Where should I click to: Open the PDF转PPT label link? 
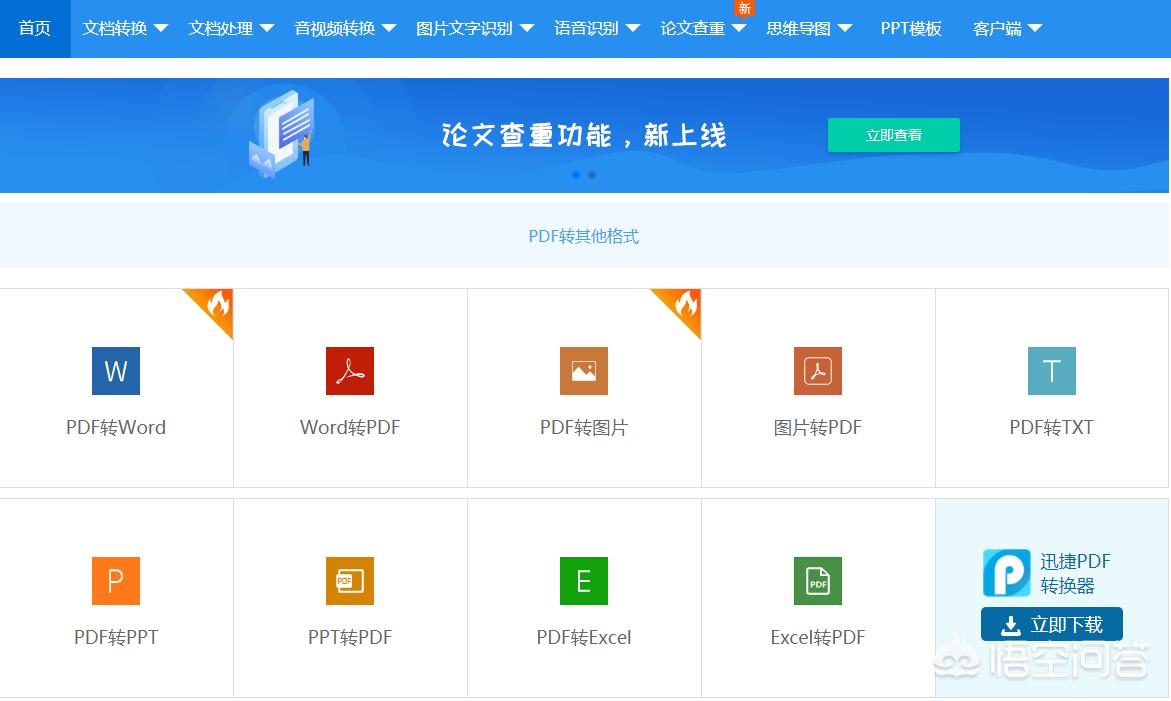116,638
